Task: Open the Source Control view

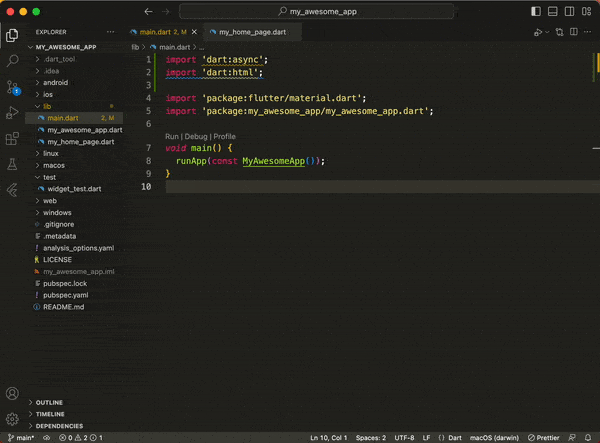Action: click(12, 86)
